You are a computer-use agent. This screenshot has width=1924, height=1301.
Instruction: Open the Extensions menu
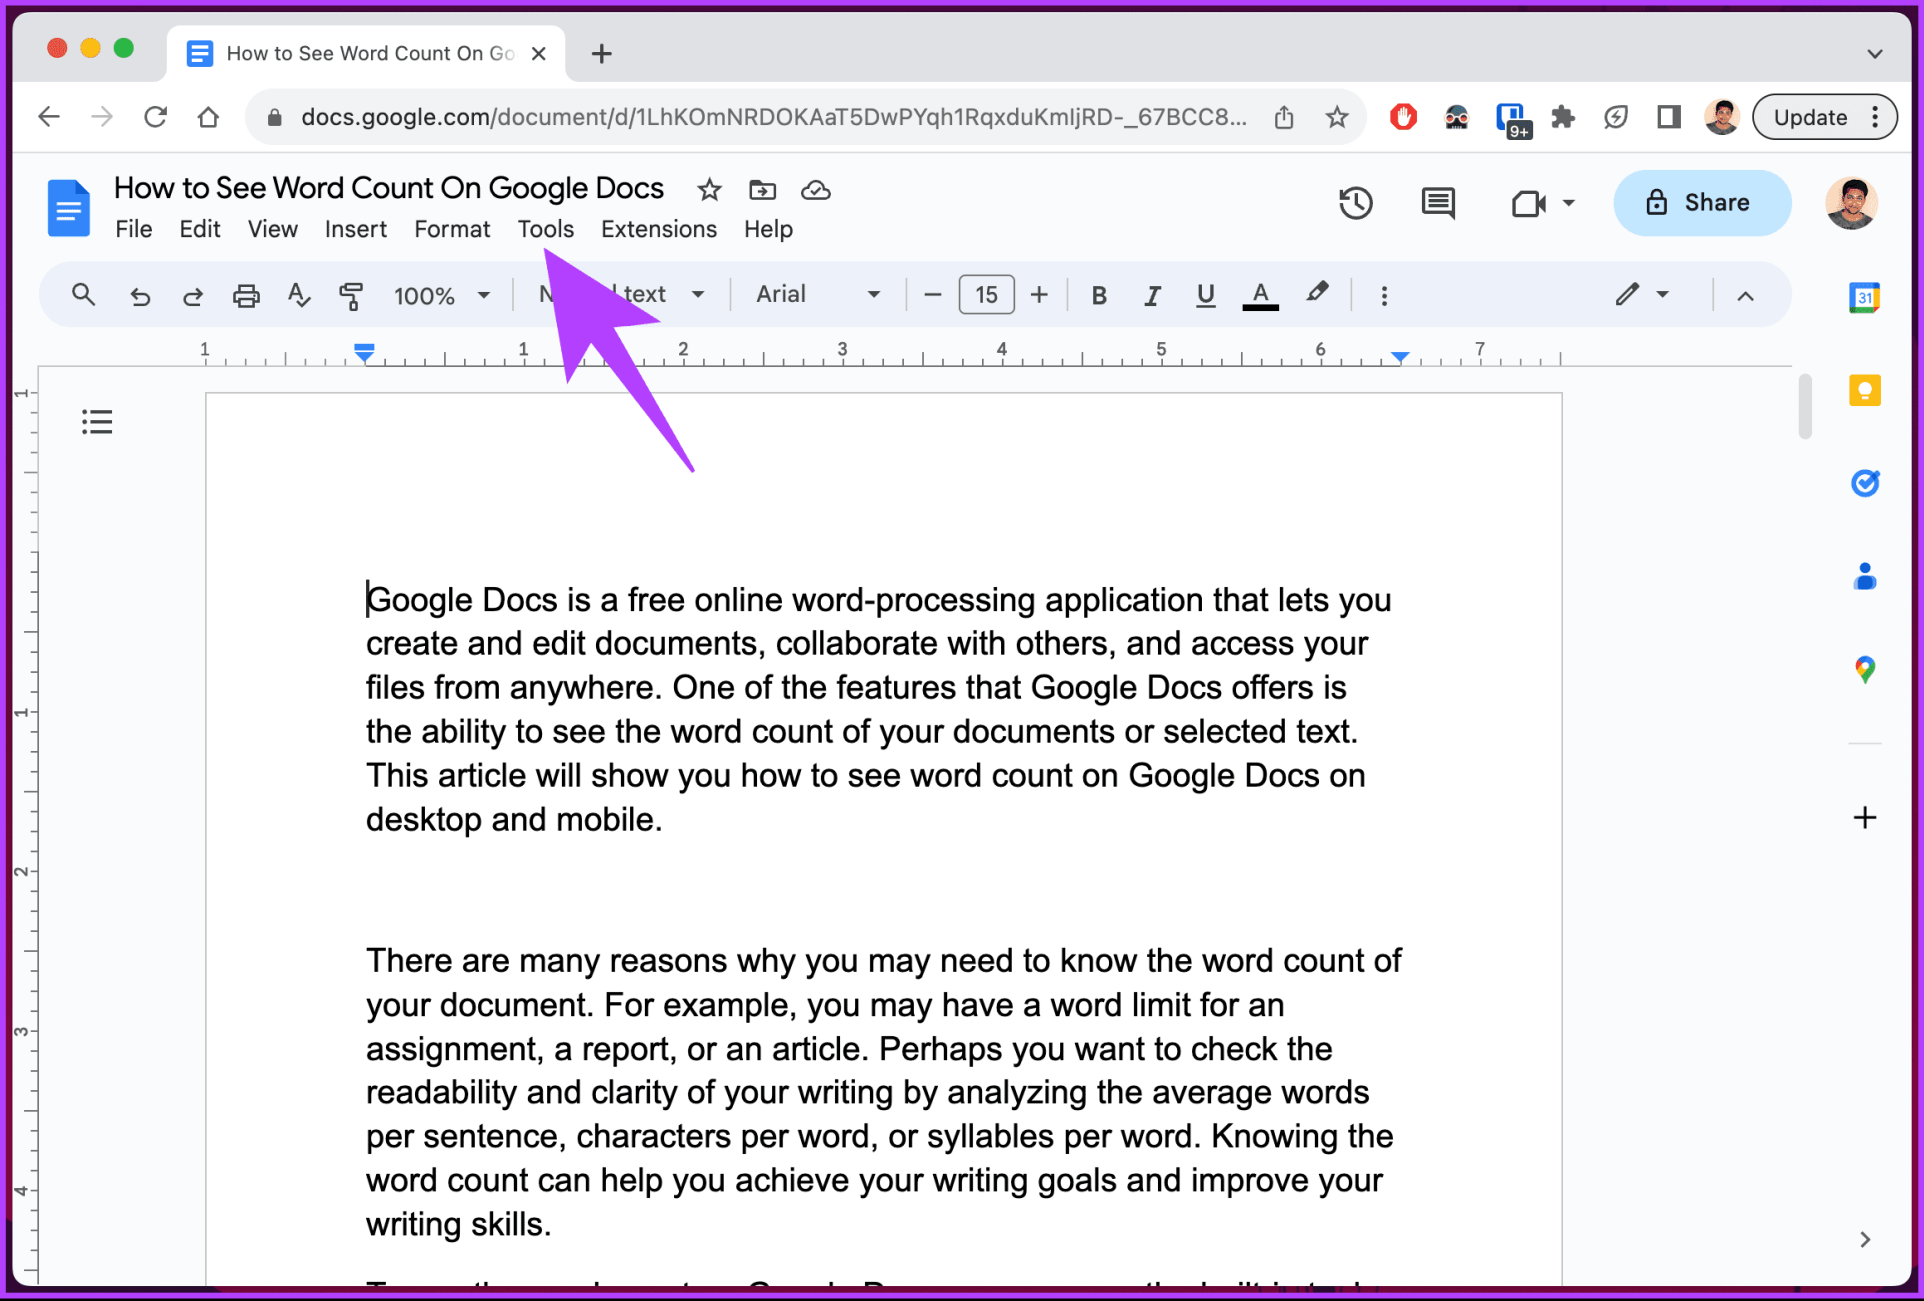[658, 229]
